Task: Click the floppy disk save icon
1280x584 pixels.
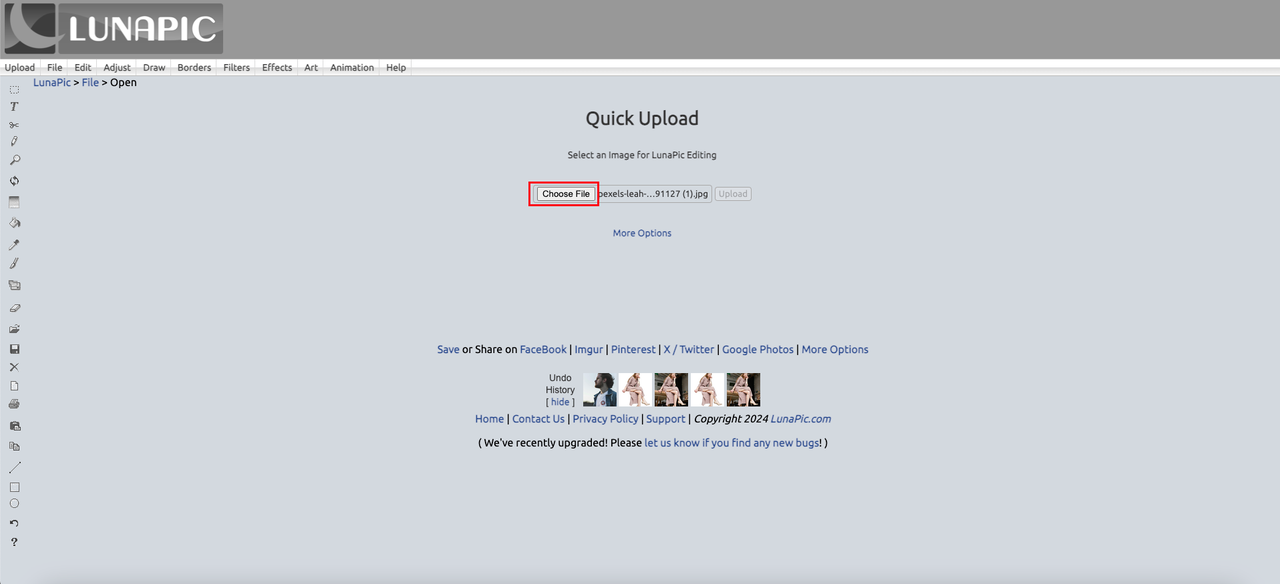Action: tap(14, 349)
